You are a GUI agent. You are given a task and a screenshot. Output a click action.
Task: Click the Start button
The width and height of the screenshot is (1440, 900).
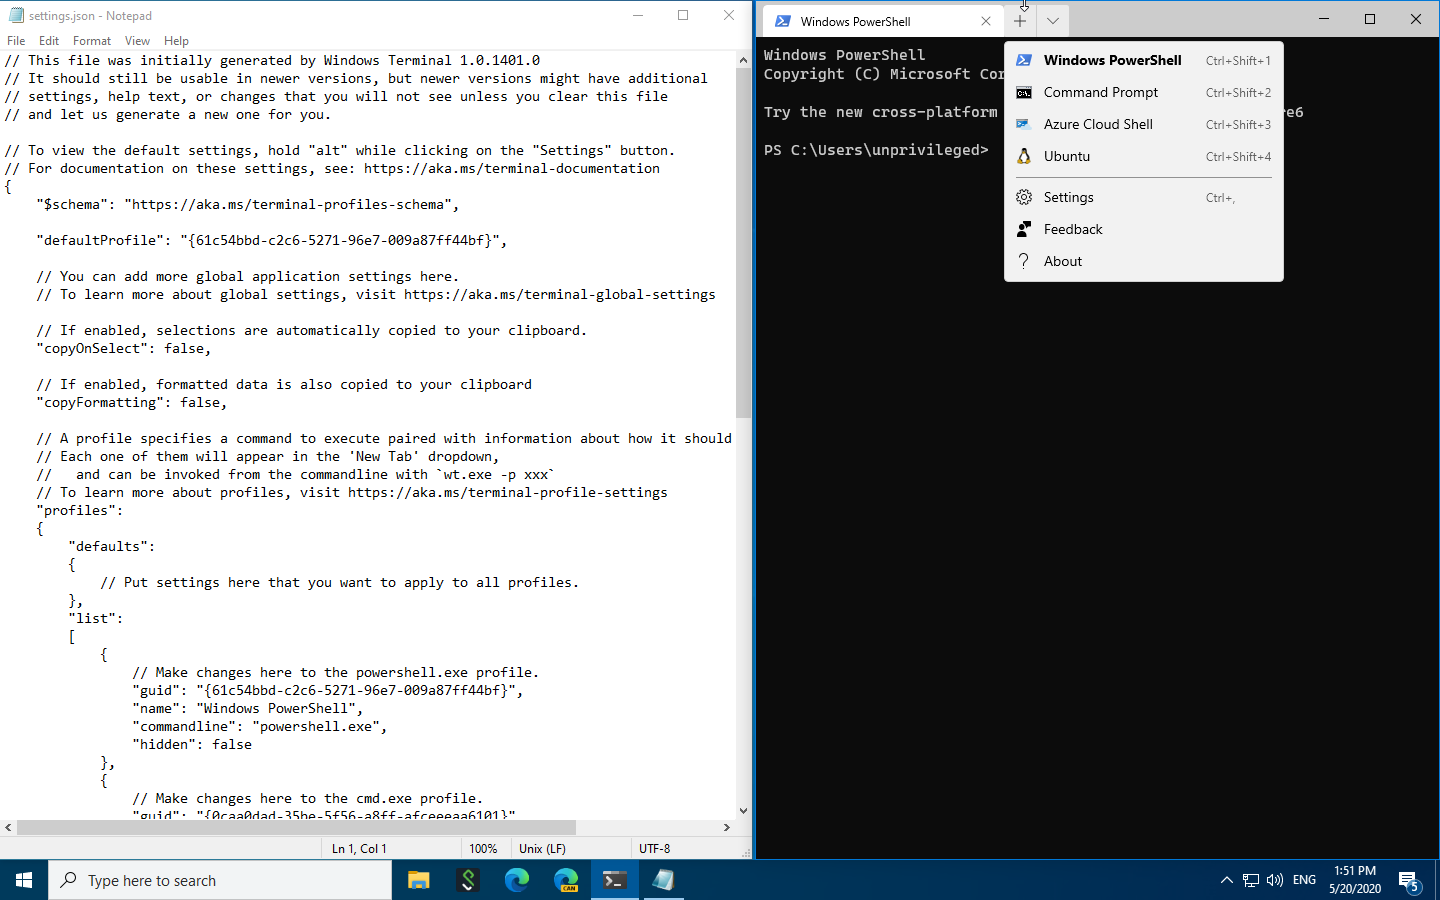(x=24, y=880)
